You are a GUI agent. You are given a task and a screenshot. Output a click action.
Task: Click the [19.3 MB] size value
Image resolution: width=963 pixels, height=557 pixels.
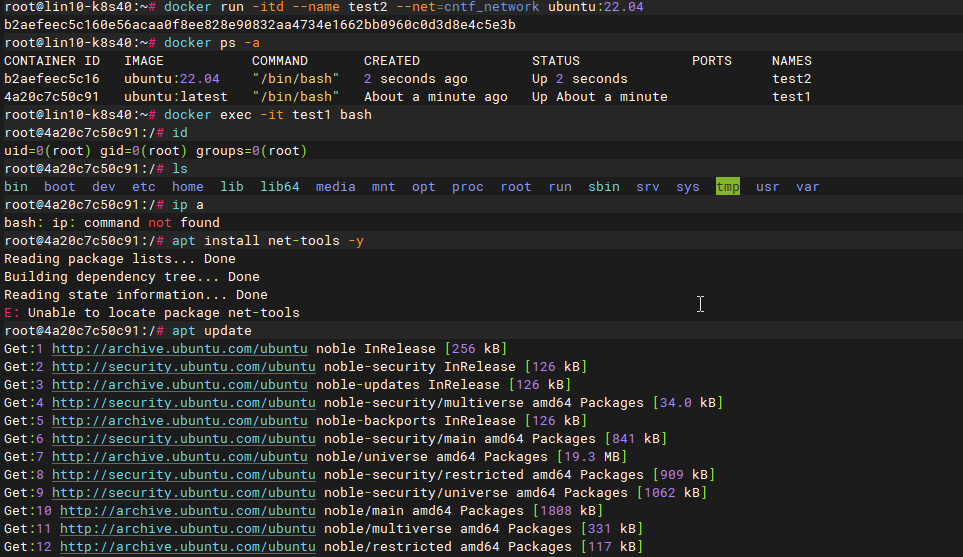pos(591,457)
